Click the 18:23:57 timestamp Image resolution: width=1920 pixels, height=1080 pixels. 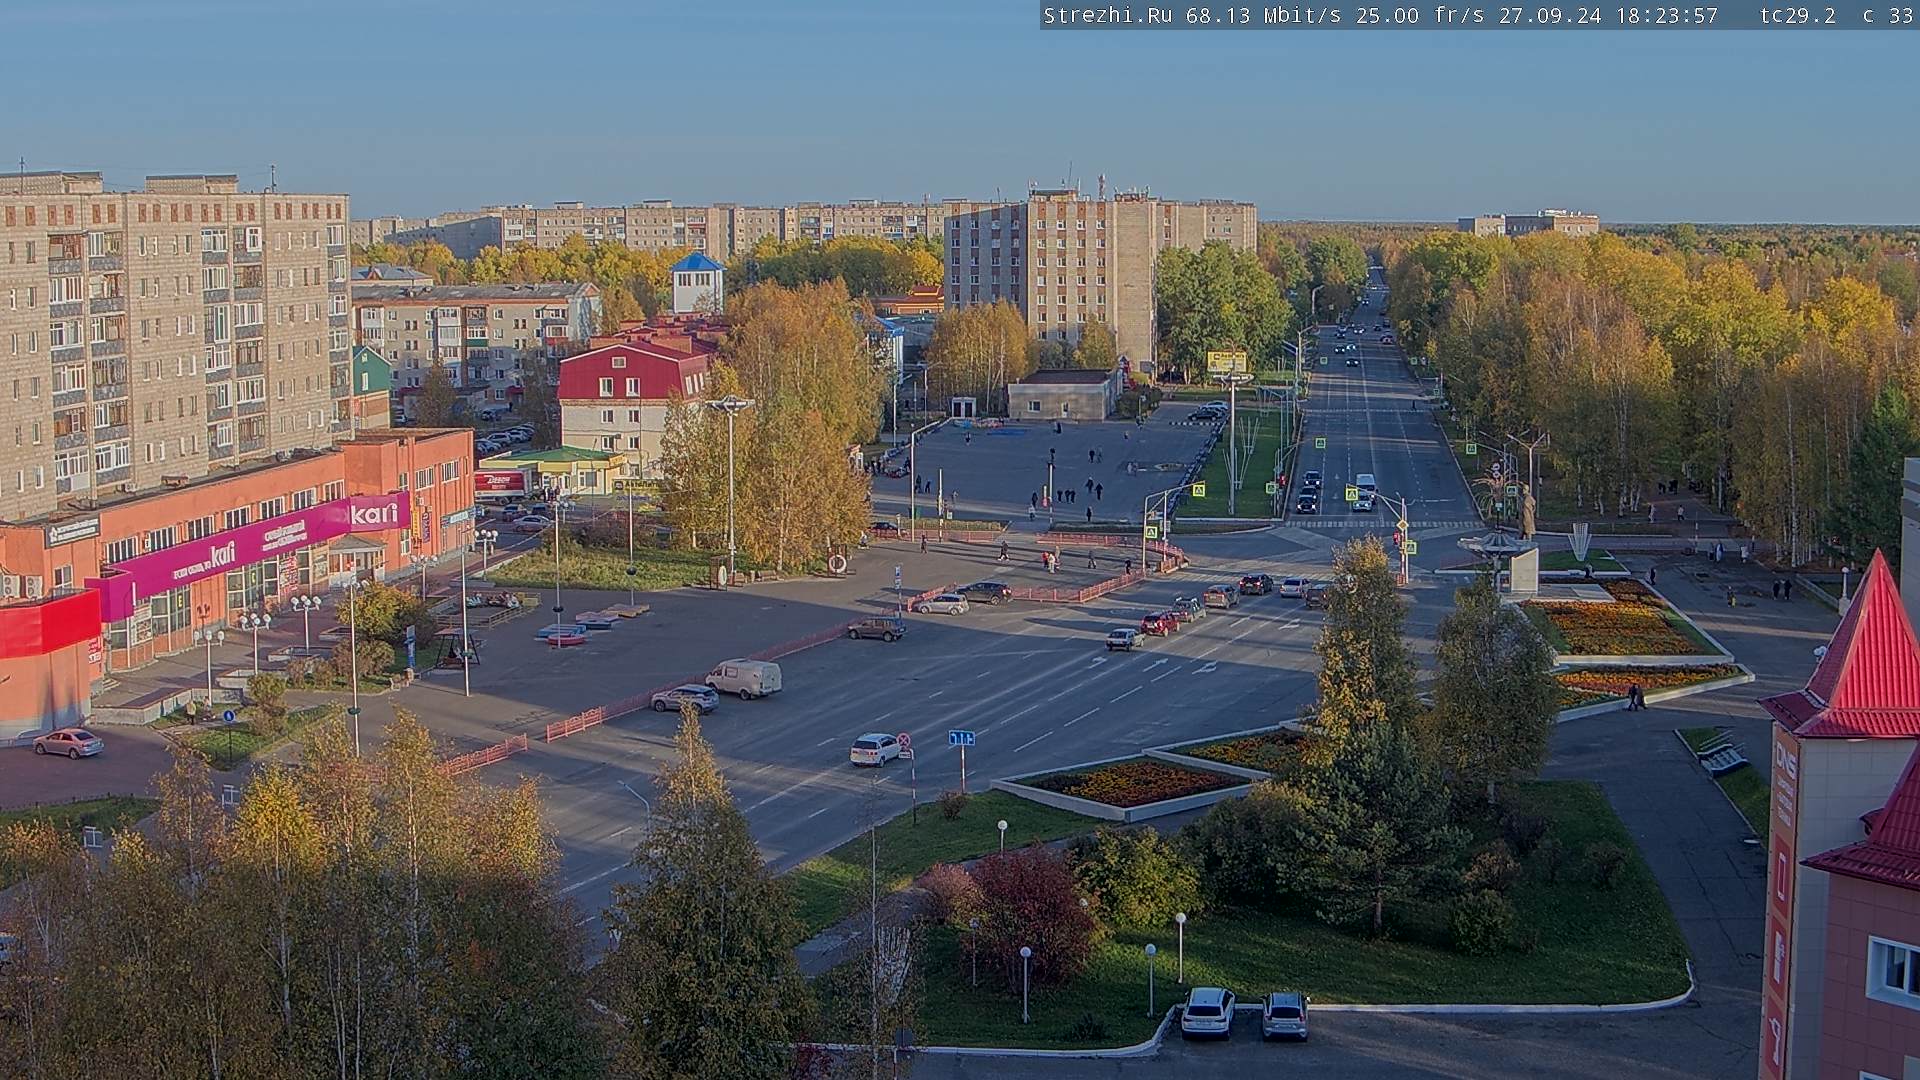[x=1667, y=15]
